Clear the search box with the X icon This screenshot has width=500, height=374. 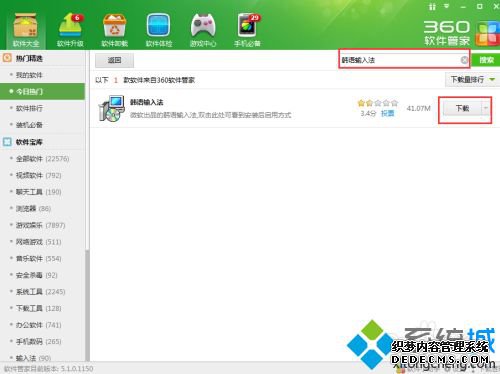coord(464,60)
